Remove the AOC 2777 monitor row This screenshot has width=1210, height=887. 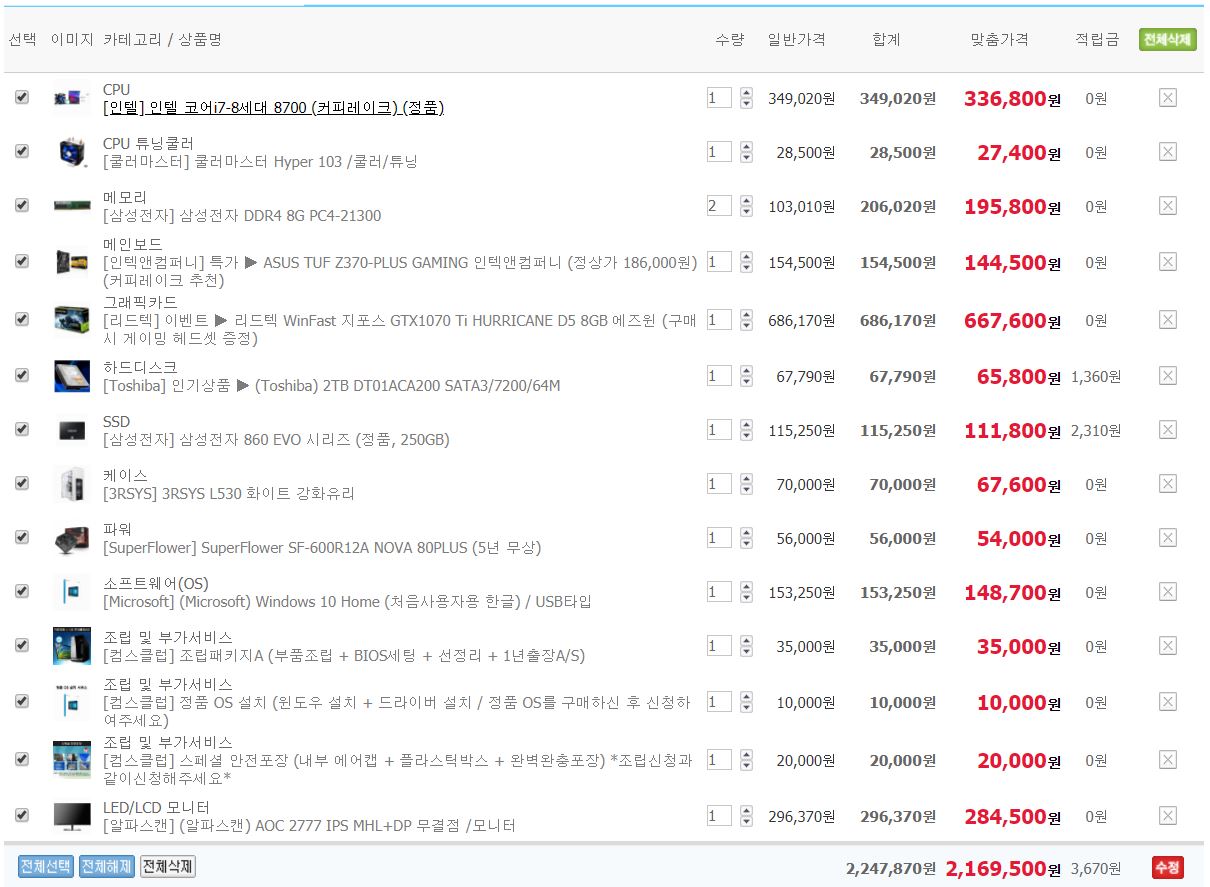(x=1167, y=816)
